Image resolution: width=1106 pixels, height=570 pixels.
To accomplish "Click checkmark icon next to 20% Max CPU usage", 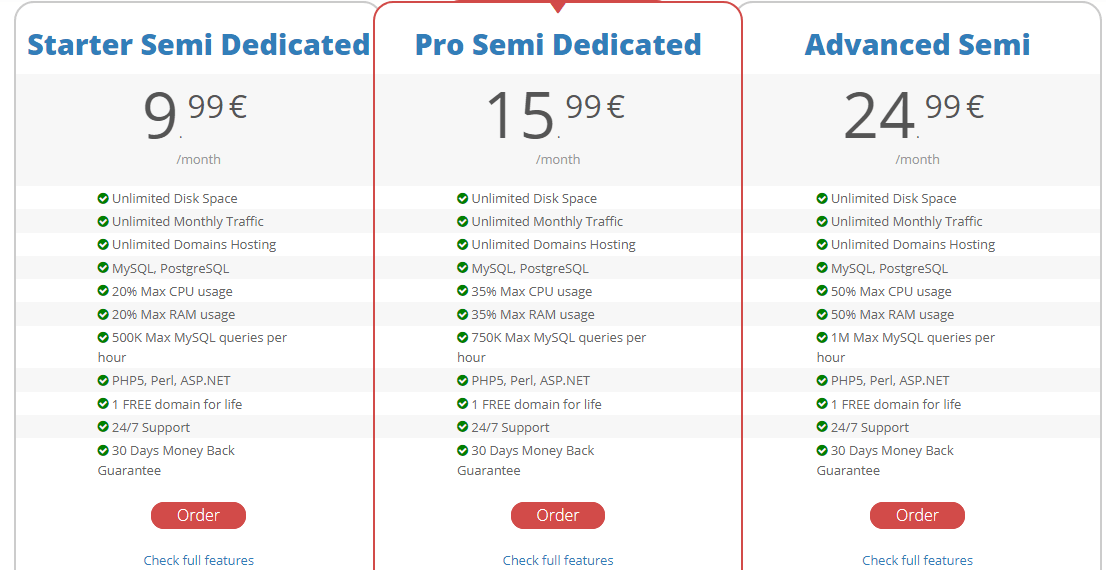I will click(103, 291).
